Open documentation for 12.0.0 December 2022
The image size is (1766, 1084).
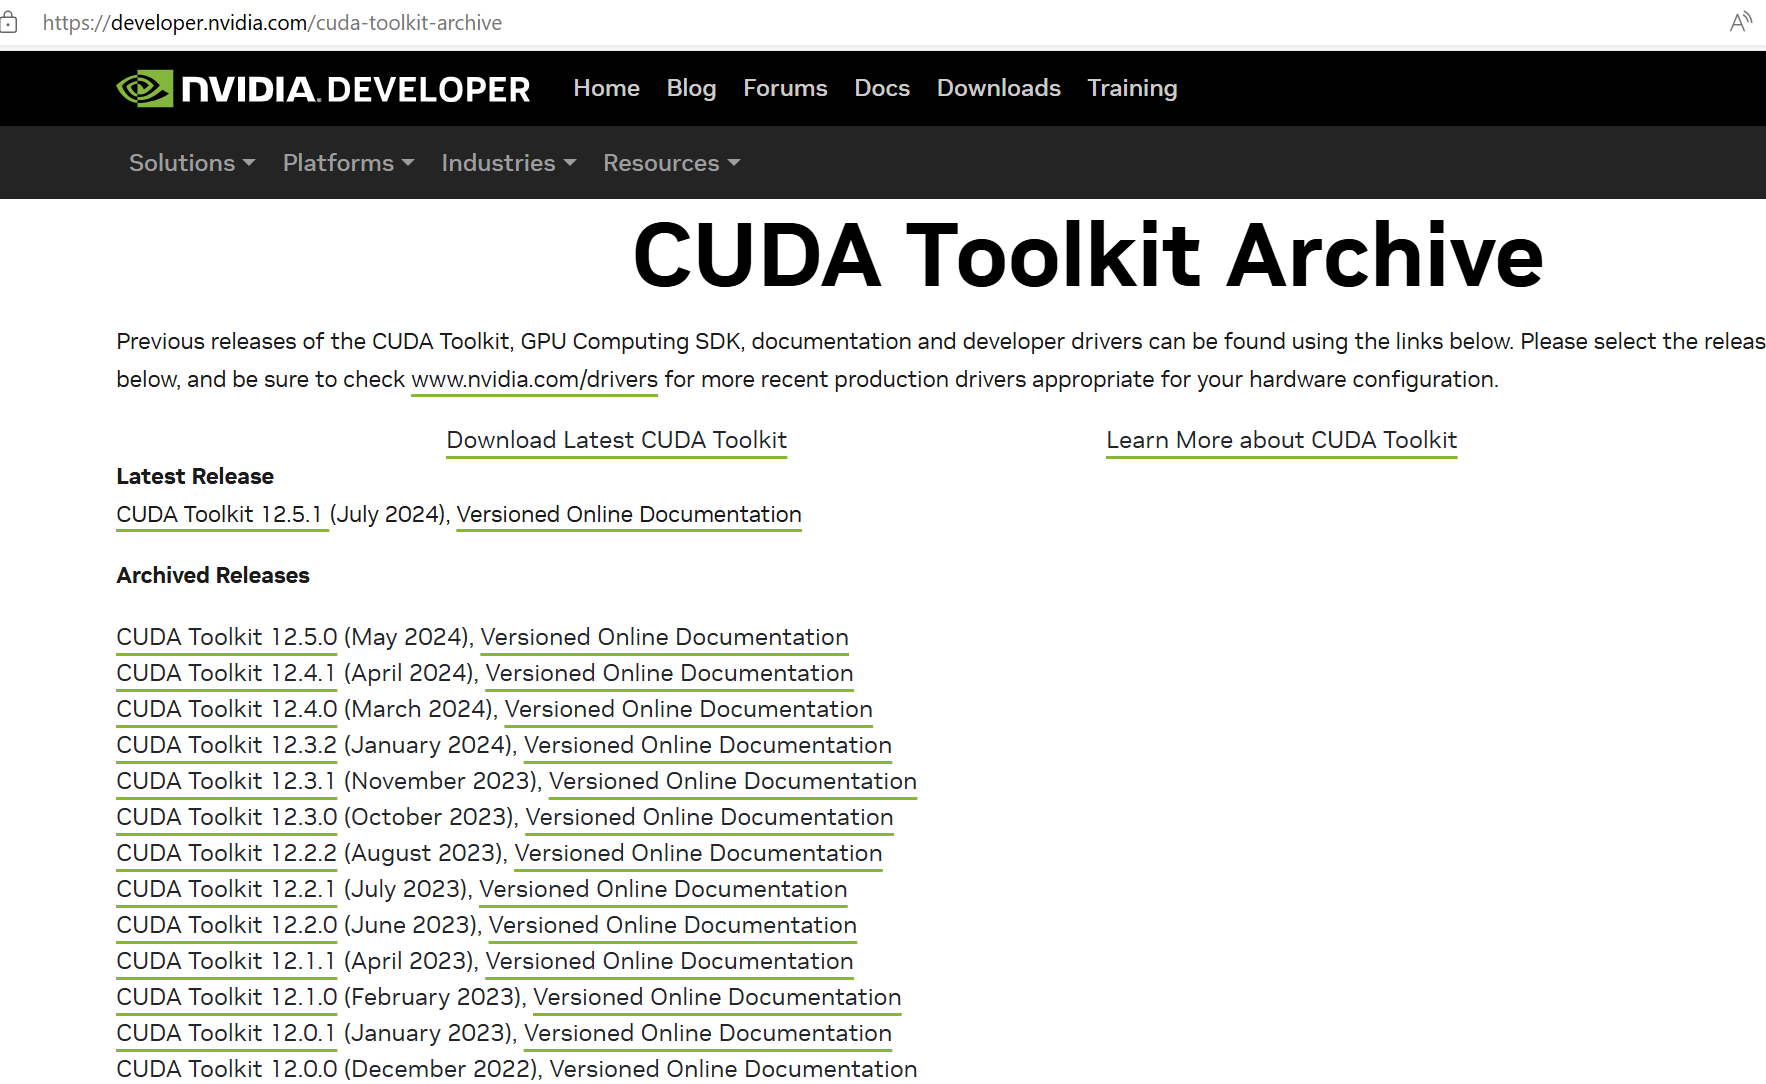pyautogui.click(x=733, y=1069)
